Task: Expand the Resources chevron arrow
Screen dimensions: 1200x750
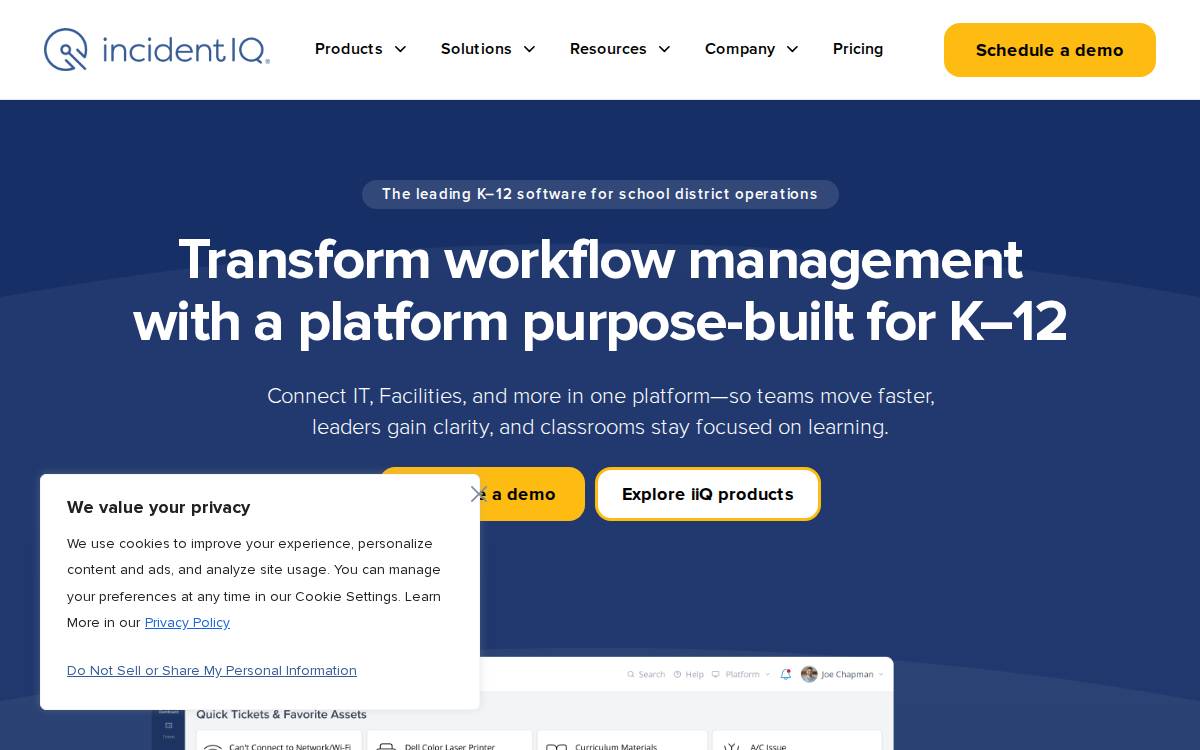Action: (664, 49)
